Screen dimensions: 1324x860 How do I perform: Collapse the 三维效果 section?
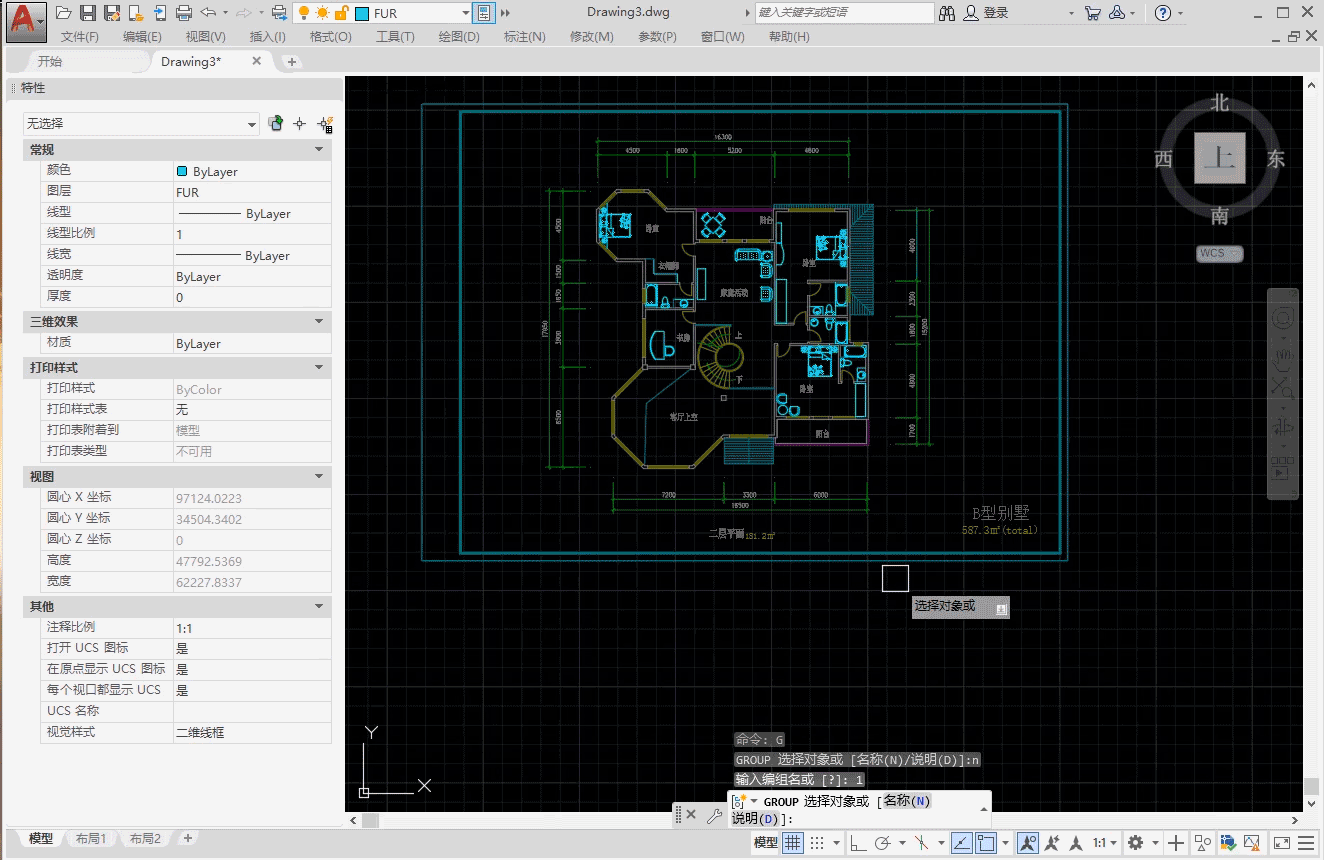tap(320, 322)
